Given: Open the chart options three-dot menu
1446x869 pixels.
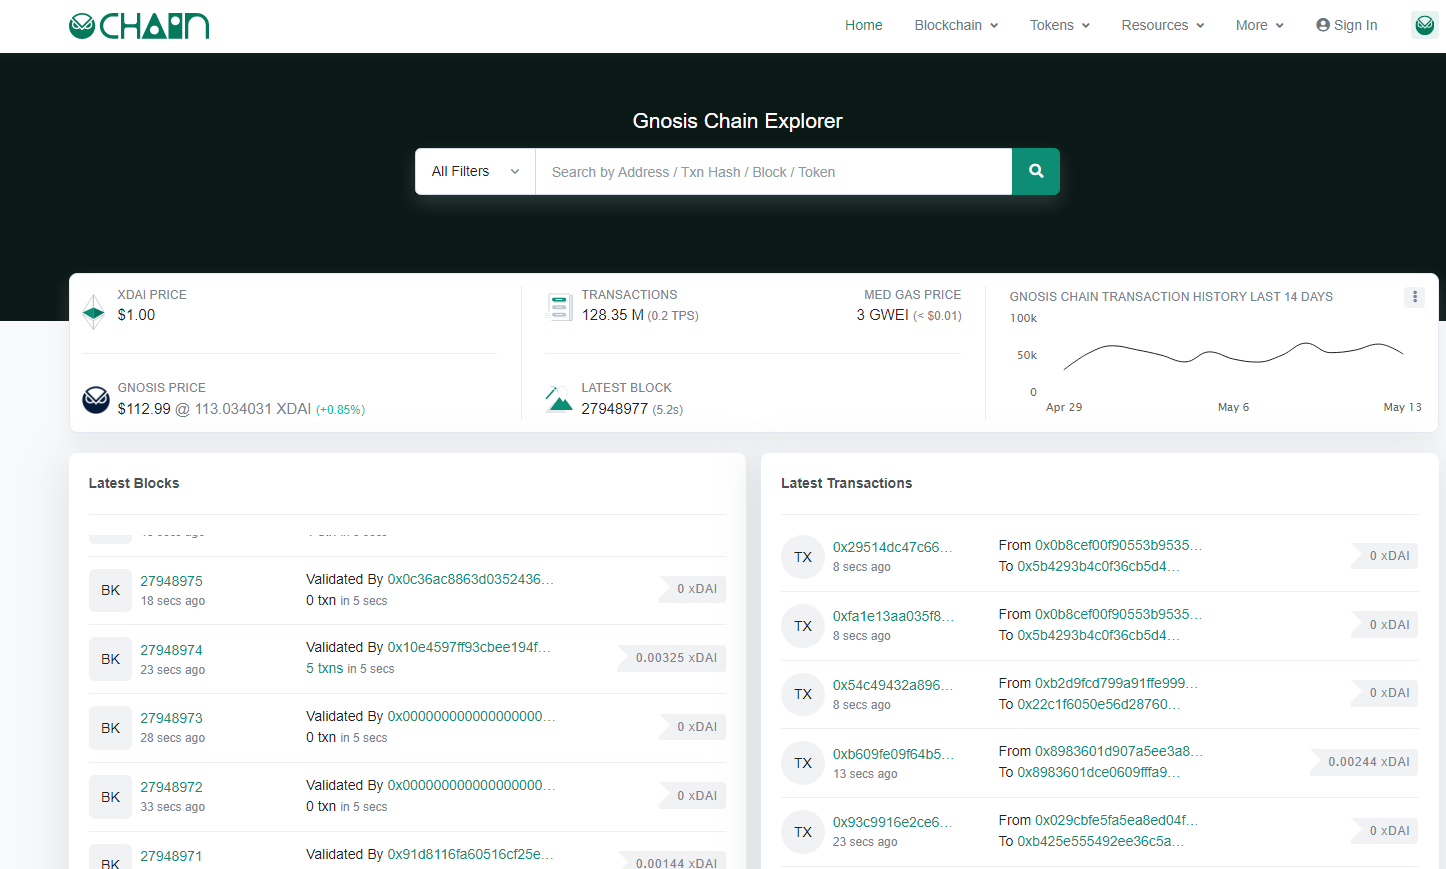Looking at the screenshot, I should pos(1414,297).
